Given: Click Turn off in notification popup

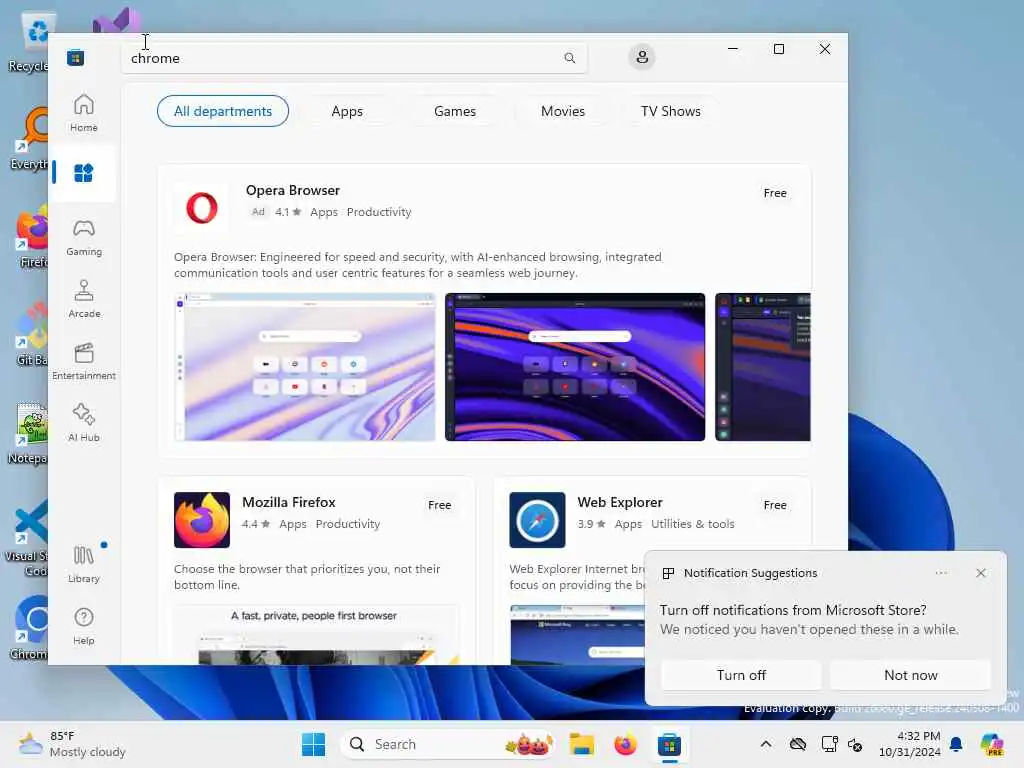Looking at the screenshot, I should pos(741,675).
